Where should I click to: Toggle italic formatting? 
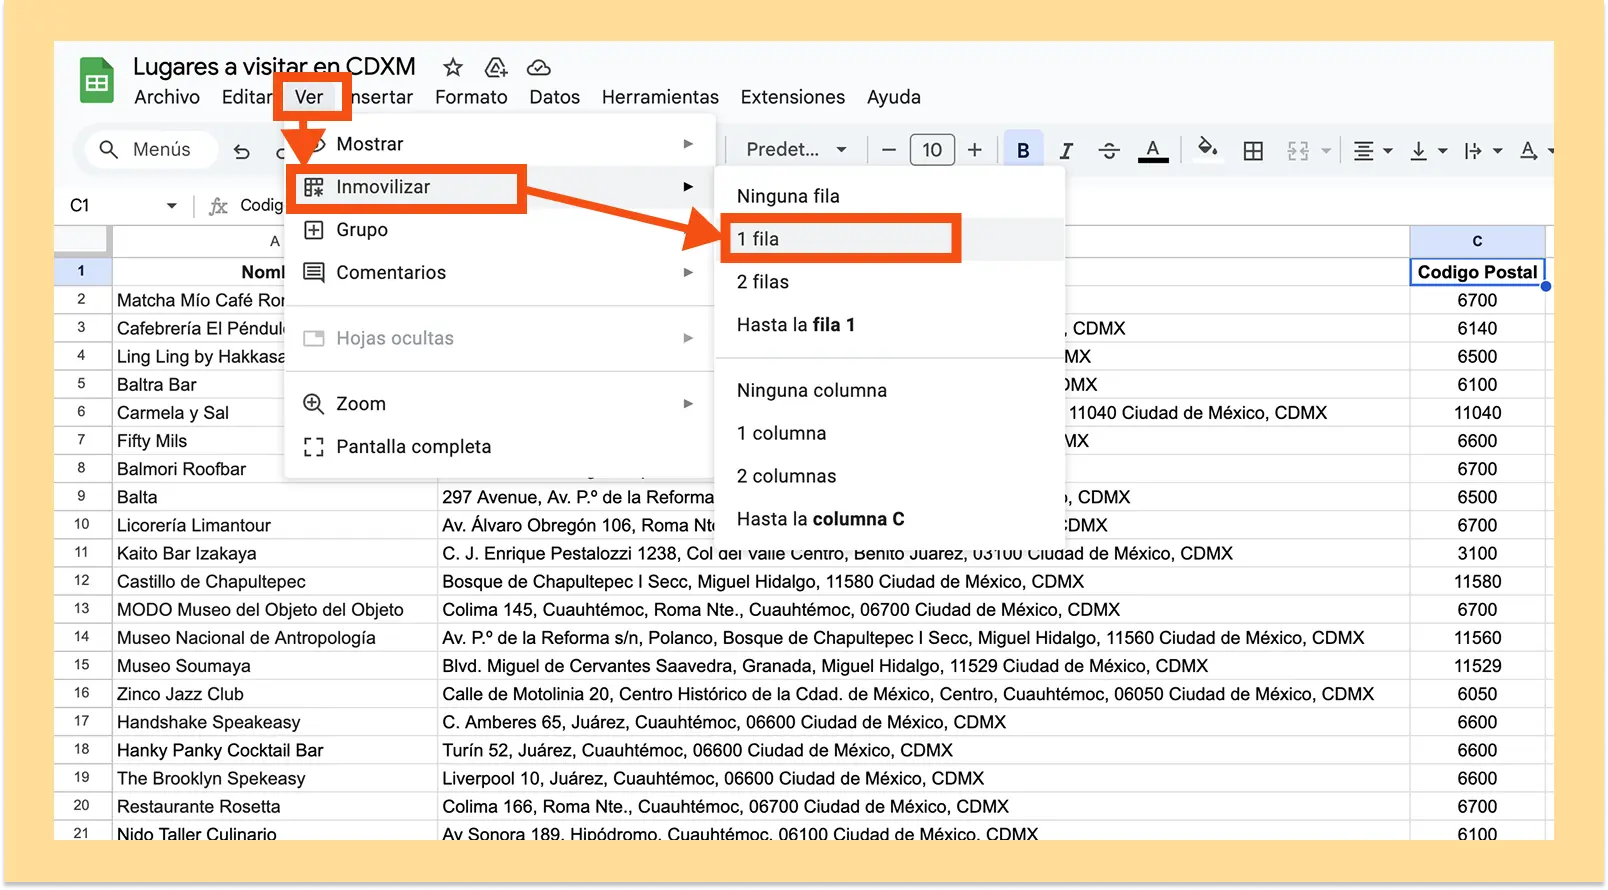tap(1066, 150)
